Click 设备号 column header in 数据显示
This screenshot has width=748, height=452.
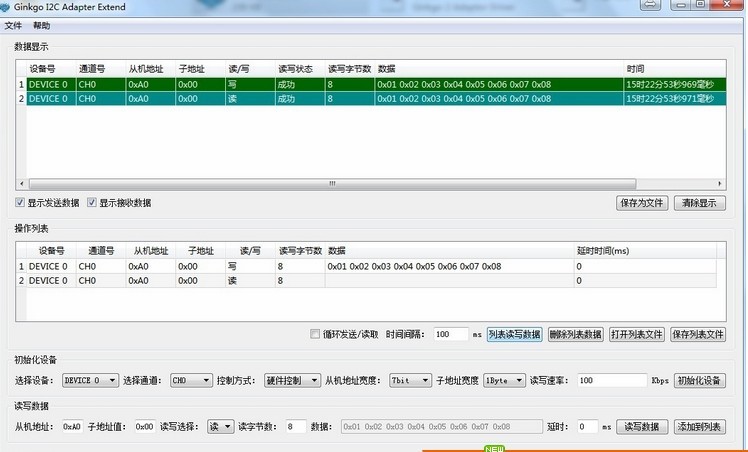[51, 69]
